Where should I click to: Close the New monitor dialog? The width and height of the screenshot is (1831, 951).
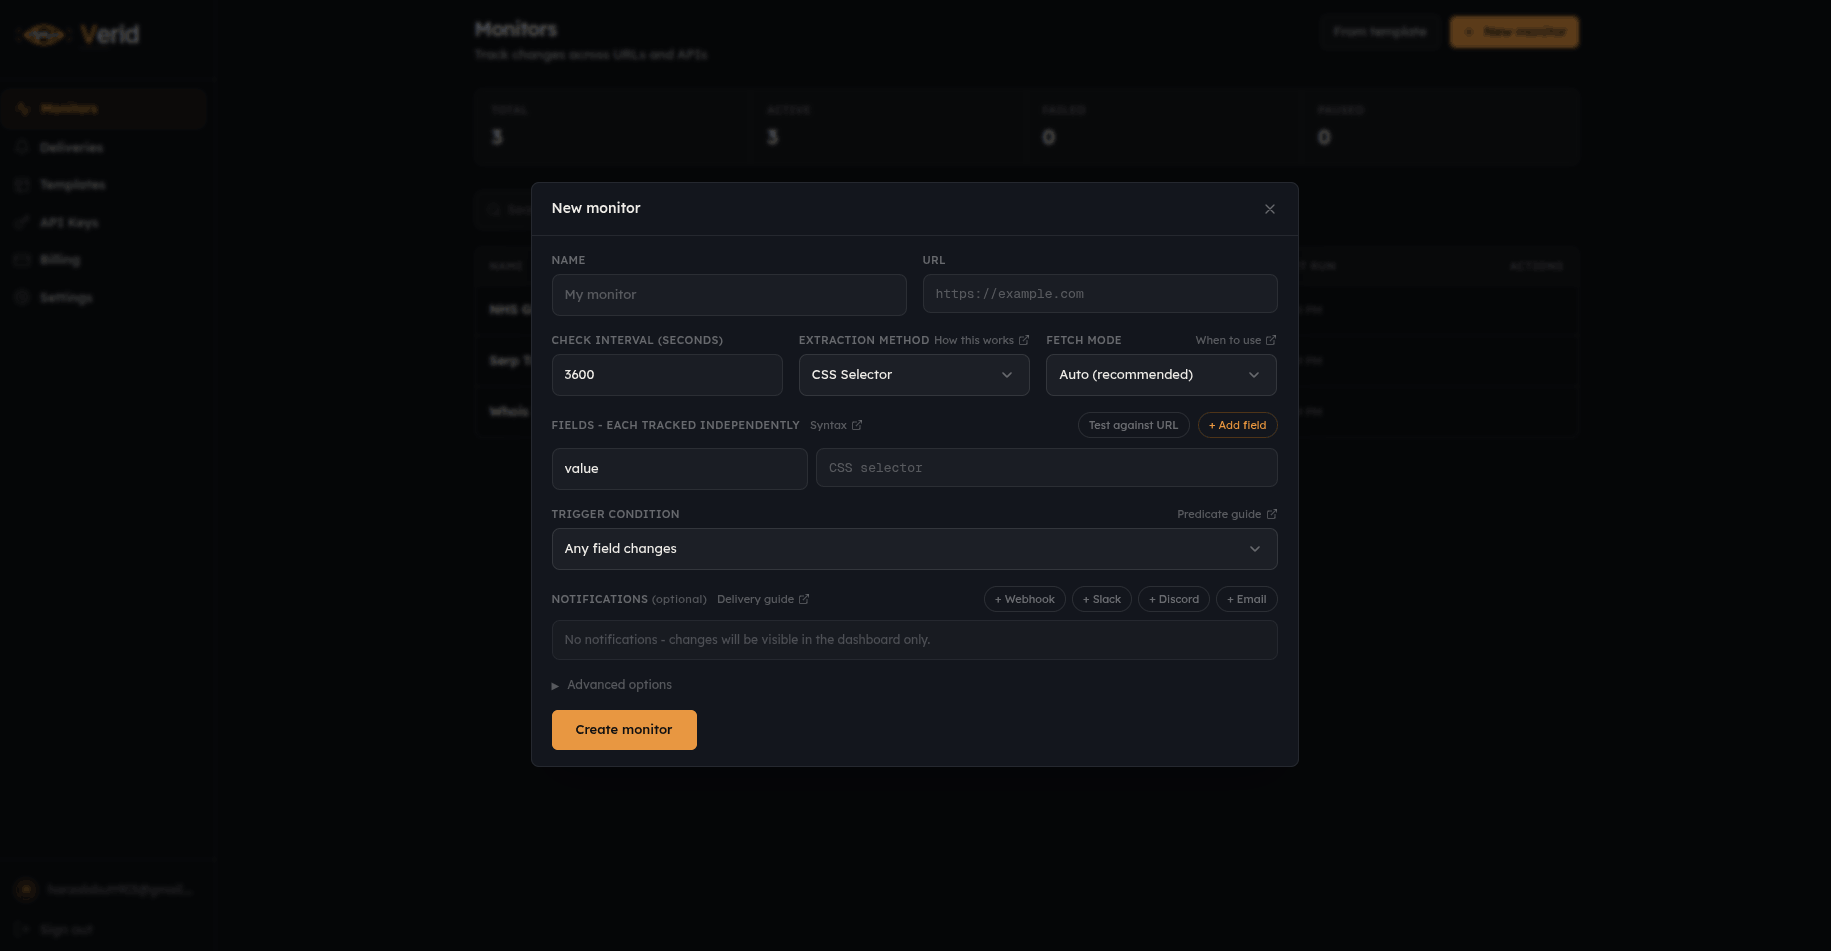point(1269,209)
